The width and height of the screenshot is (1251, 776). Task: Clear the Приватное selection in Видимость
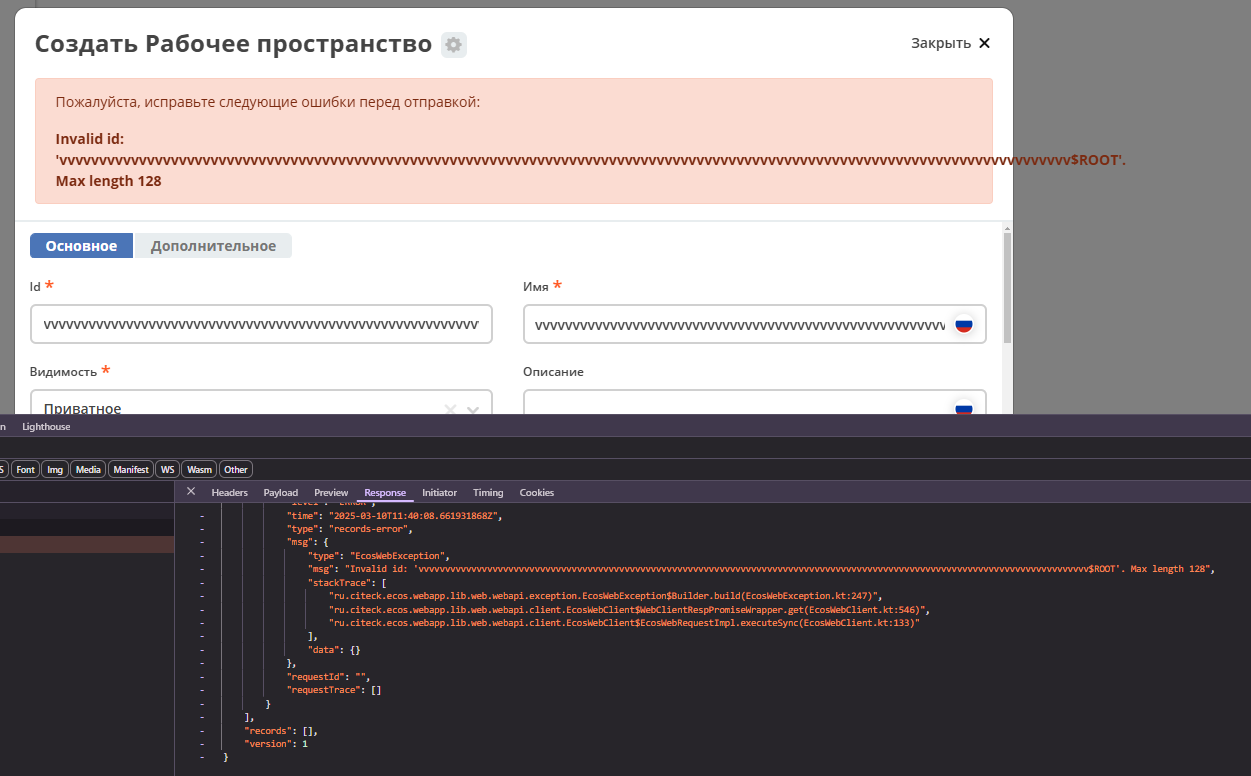point(450,409)
